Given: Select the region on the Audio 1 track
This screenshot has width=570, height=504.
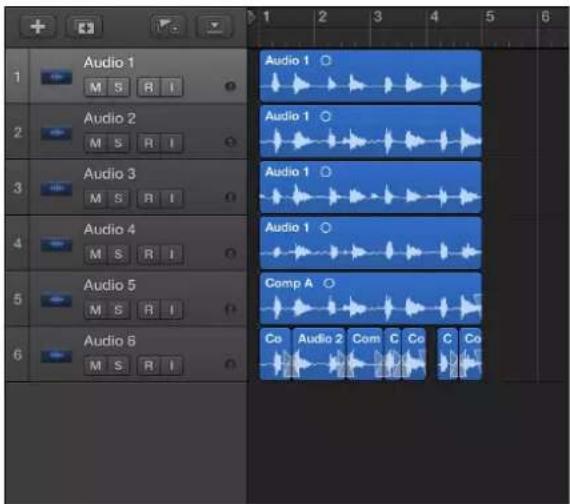Looking at the screenshot, I should click(x=371, y=76).
